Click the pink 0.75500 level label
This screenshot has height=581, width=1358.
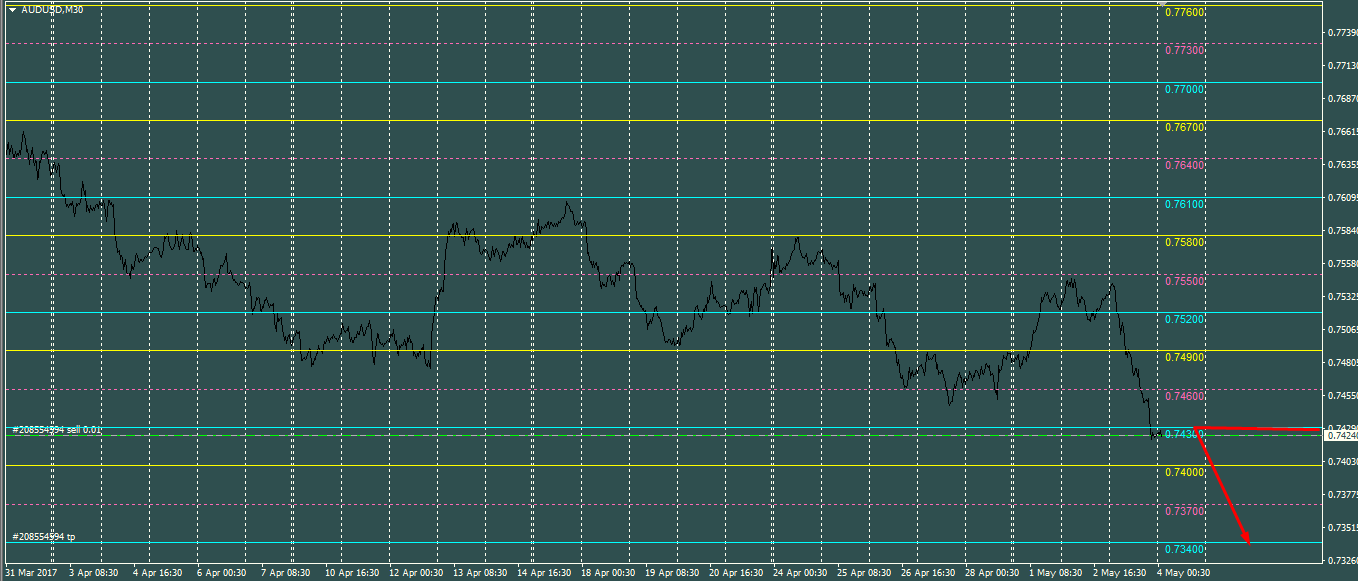1185,281
